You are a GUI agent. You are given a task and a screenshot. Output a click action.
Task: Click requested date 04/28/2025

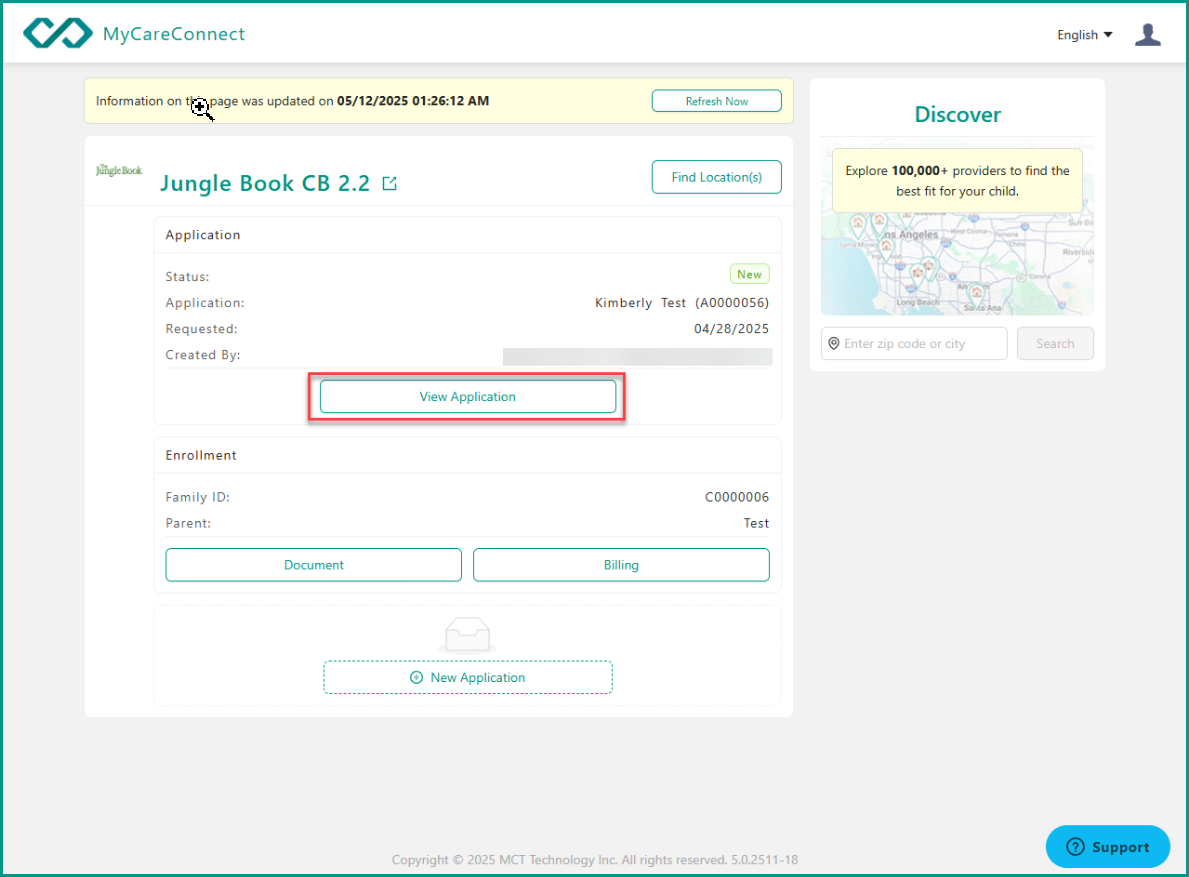click(731, 329)
